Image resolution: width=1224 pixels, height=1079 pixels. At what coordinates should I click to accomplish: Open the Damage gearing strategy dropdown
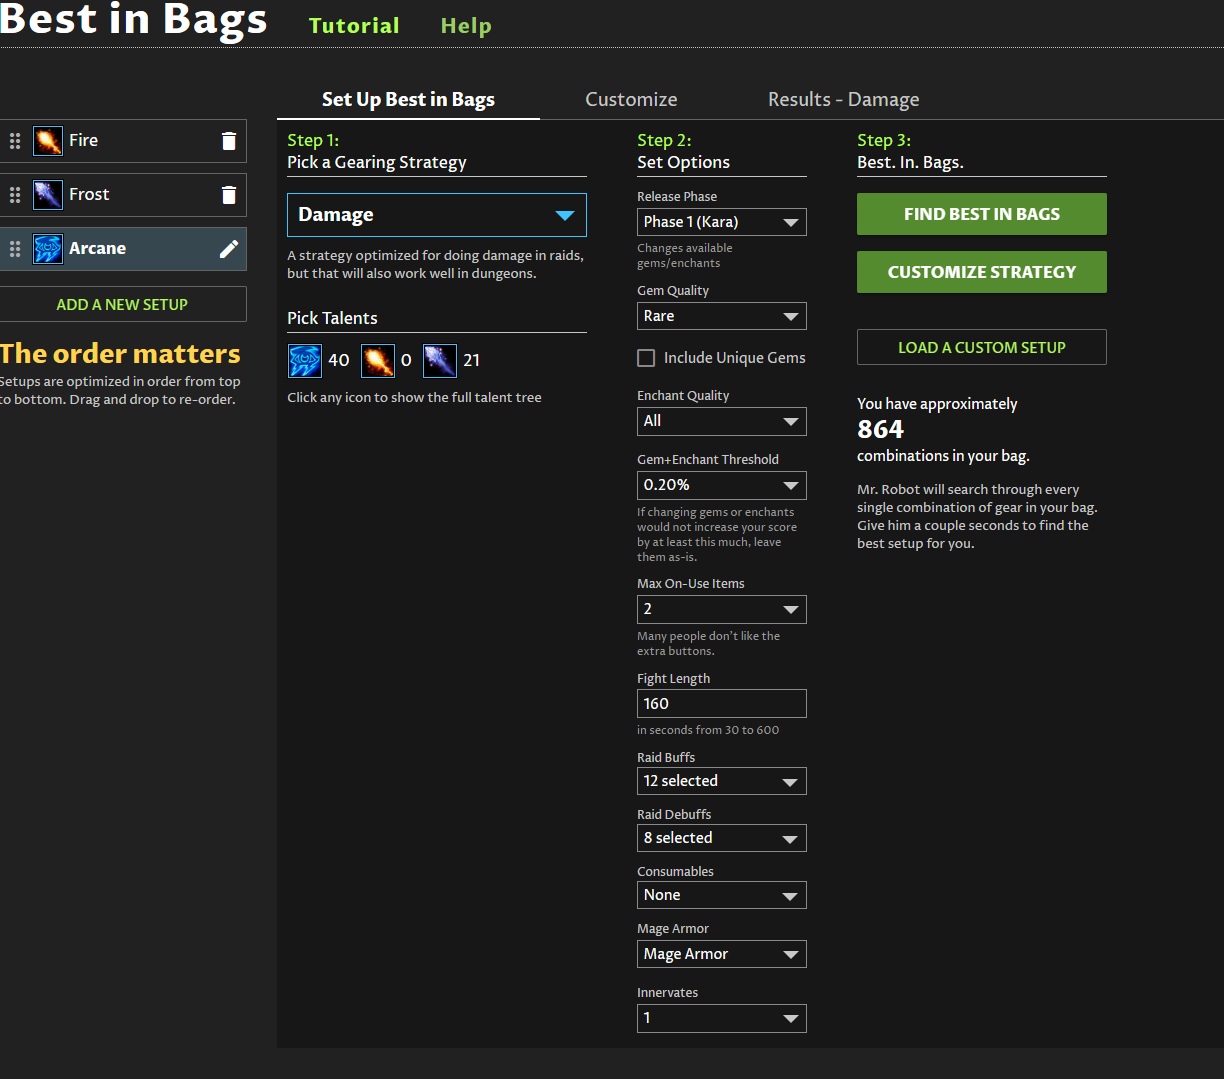tap(436, 215)
